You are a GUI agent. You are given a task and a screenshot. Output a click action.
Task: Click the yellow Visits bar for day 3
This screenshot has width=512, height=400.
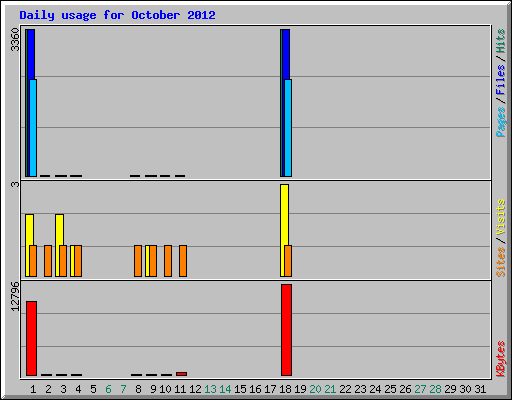pyautogui.click(x=59, y=230)
